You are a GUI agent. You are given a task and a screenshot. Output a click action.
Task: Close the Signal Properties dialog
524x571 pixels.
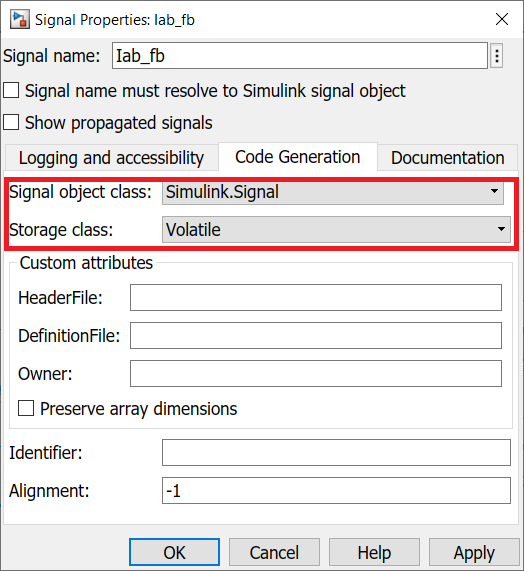[502, 19]
